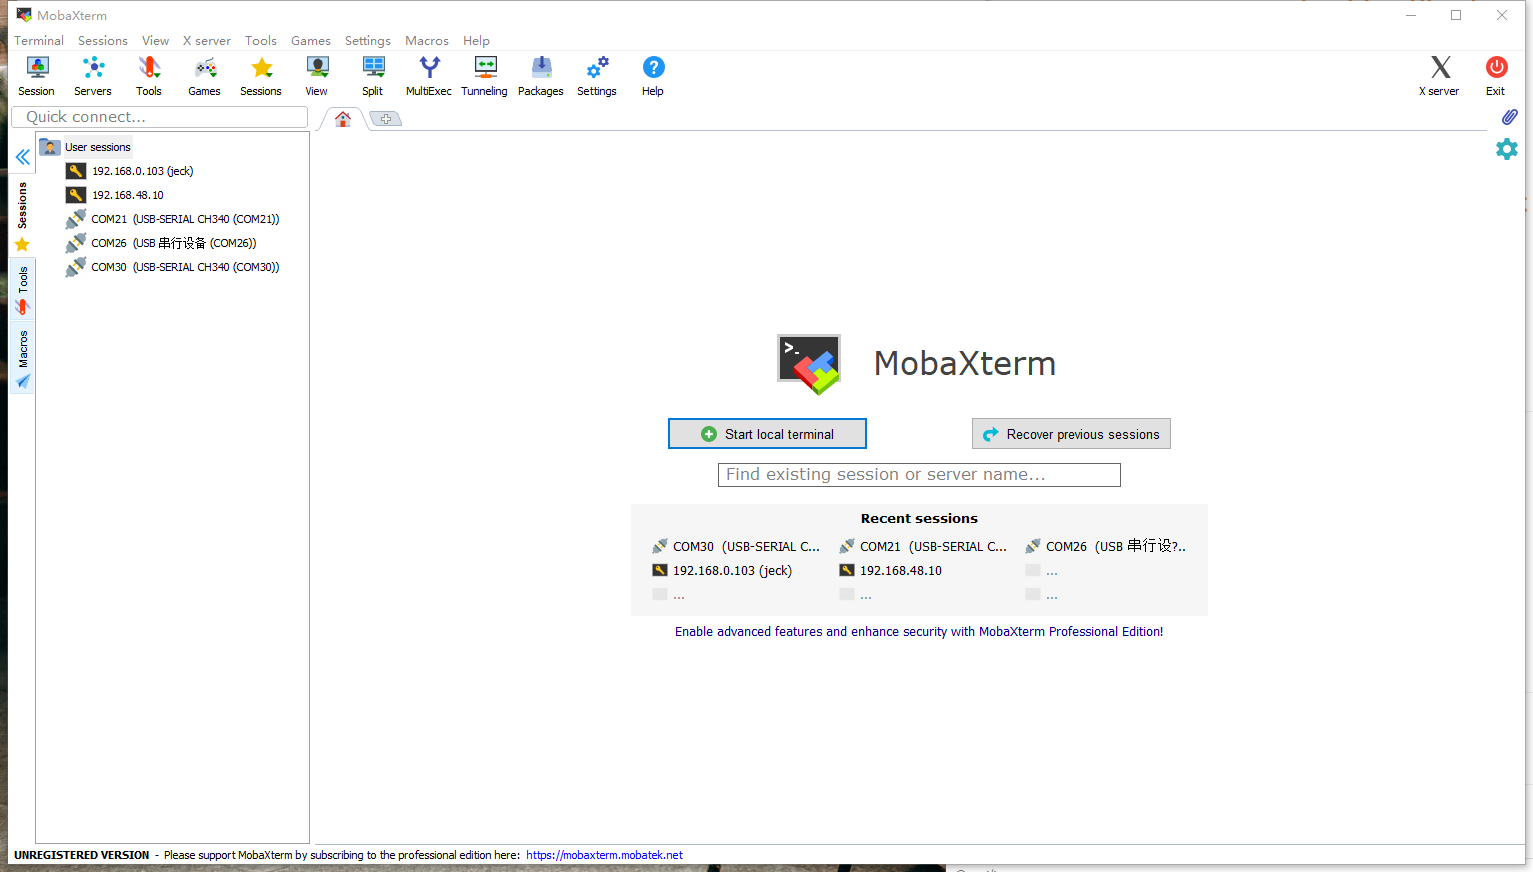Select session 192.168.48.10 in tree

pyautogui.click(x=116, y=195)
